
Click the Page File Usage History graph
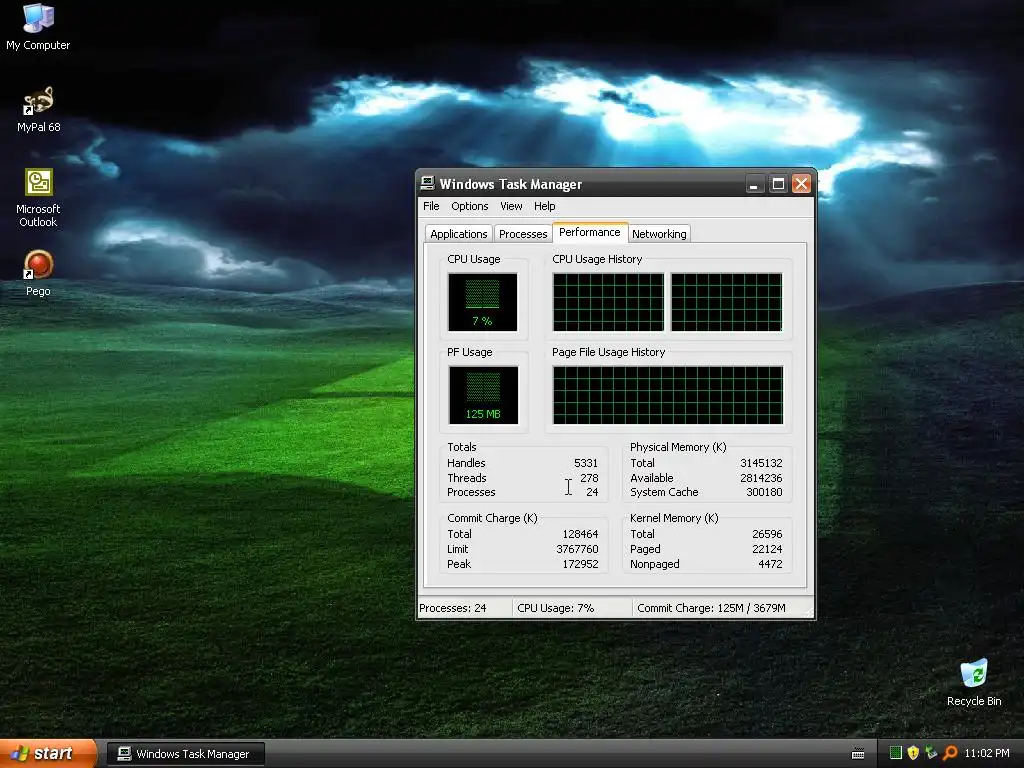tap(667, 395)
